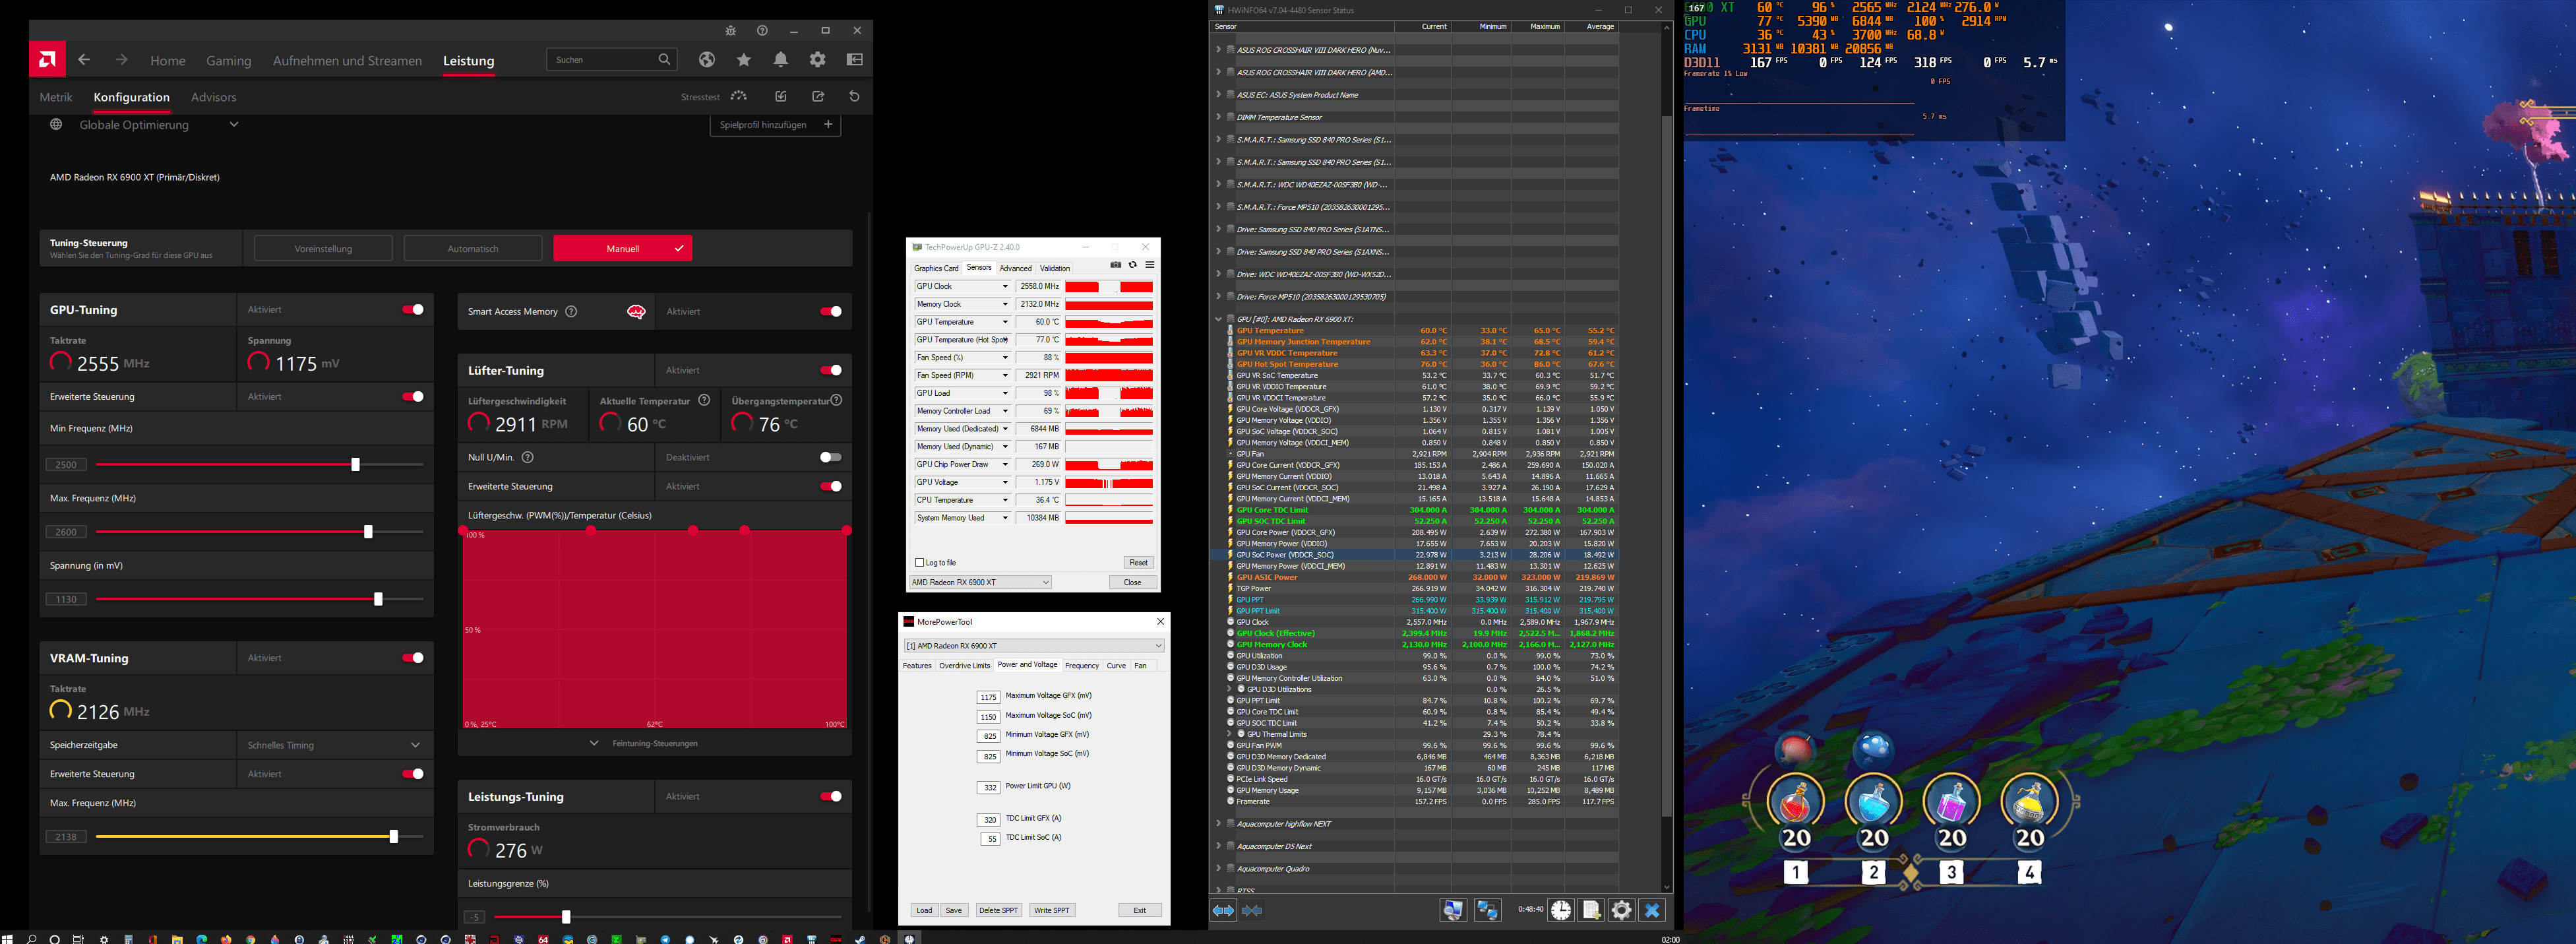Click the refresh icon in GPU-Z
Screen dimensions: 2576x944
1132,265
